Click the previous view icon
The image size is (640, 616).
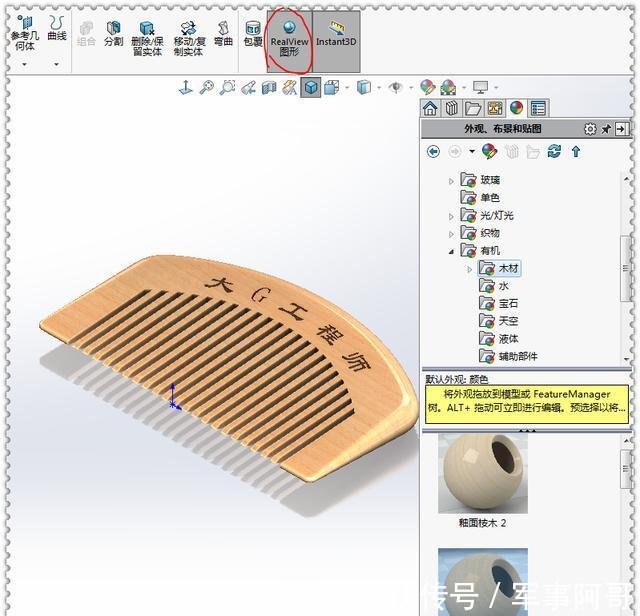click(x=248, y=87)
